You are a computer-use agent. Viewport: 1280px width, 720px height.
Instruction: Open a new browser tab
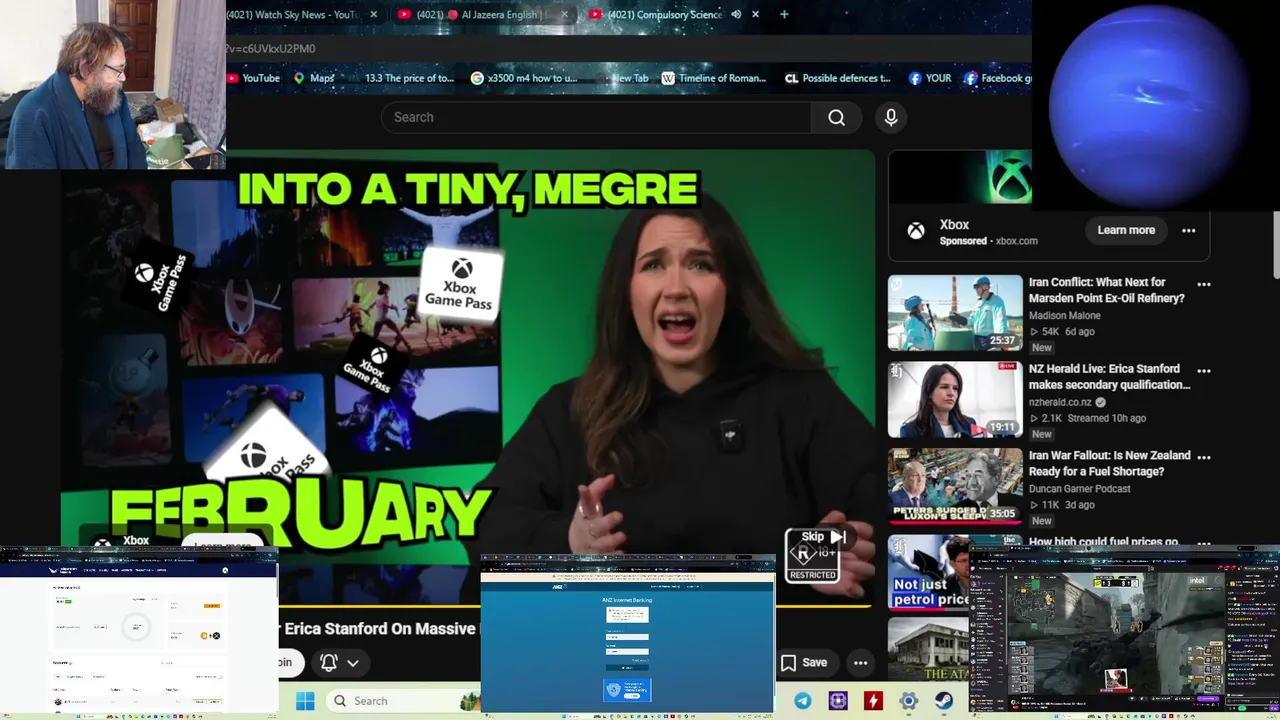784,14
